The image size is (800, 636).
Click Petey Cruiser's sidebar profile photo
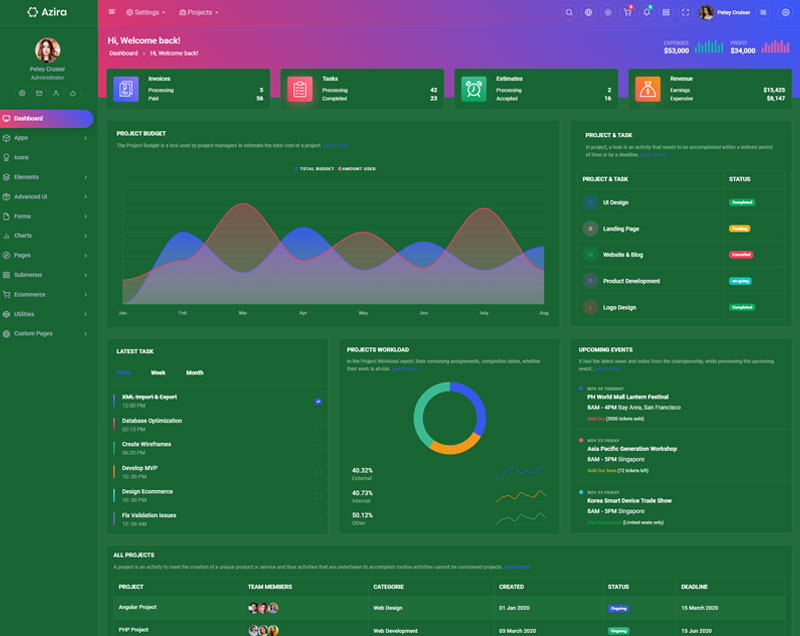[47, 50]
